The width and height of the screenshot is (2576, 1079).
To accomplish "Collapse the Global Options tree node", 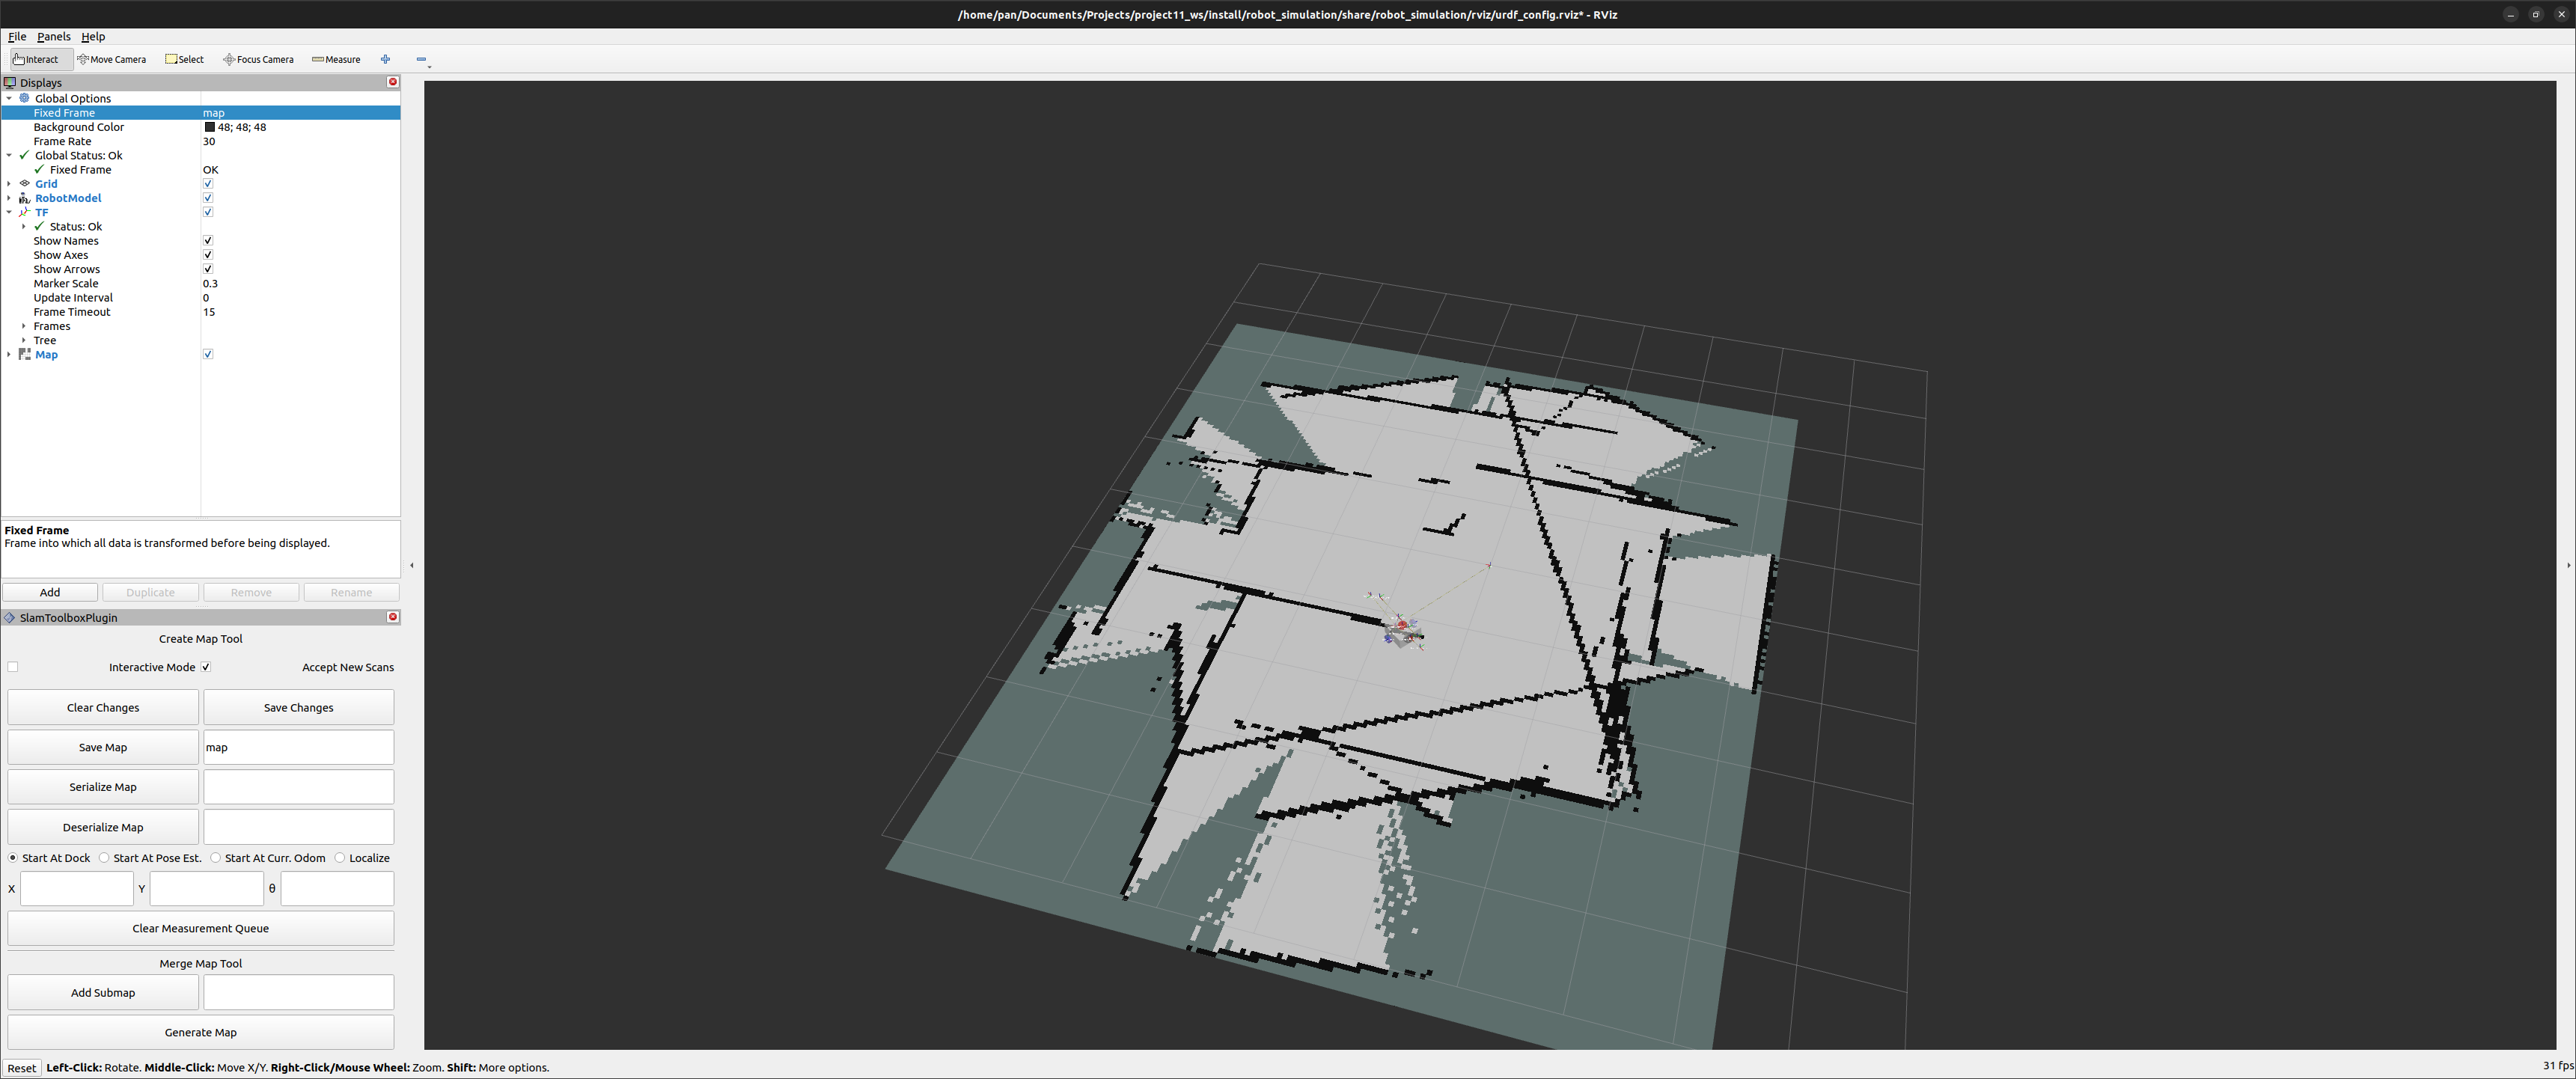I will click(x=9, y=98).
